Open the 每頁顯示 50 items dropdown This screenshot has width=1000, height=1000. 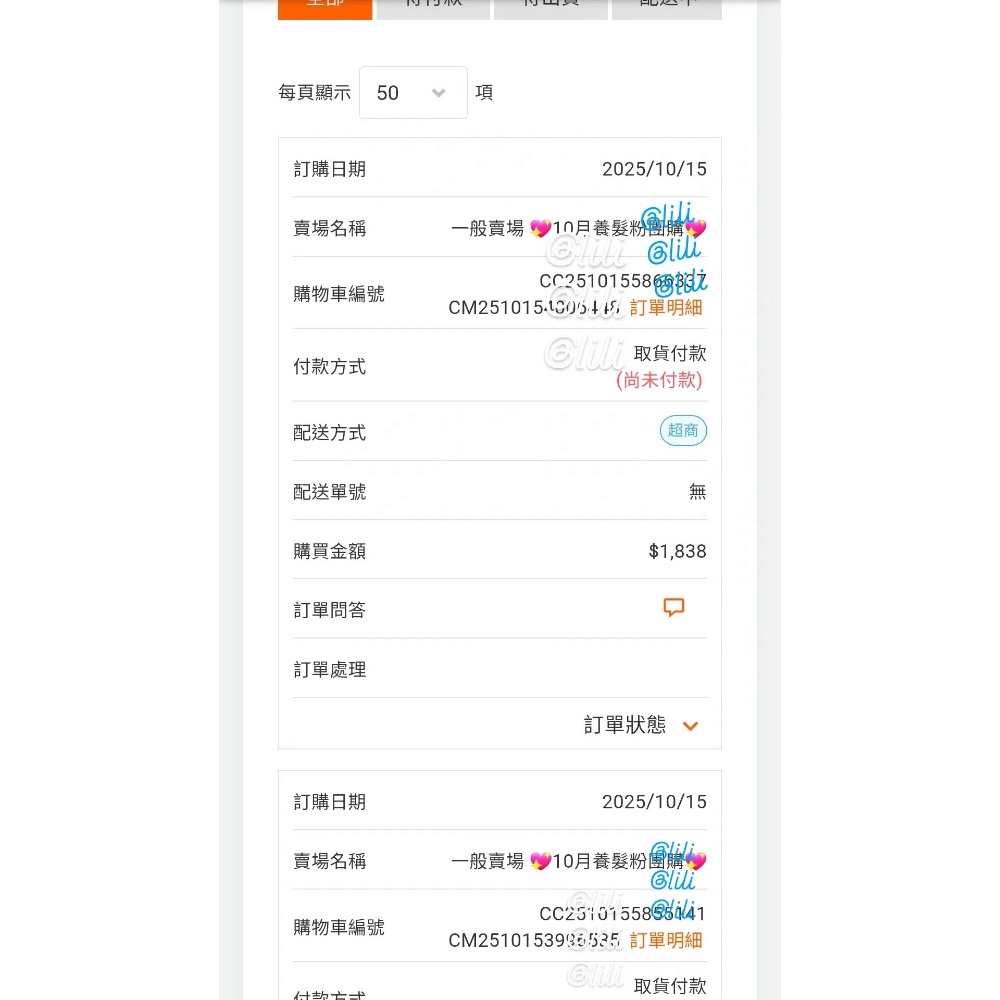coord(413,93)
